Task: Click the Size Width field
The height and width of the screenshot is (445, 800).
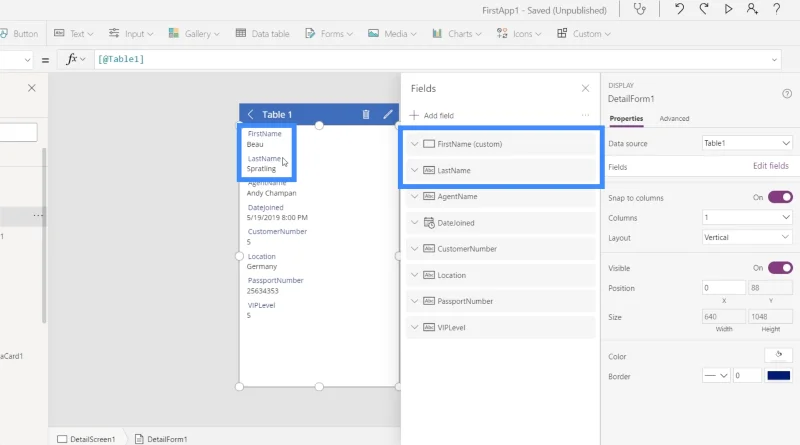Action: click(723, 317)
